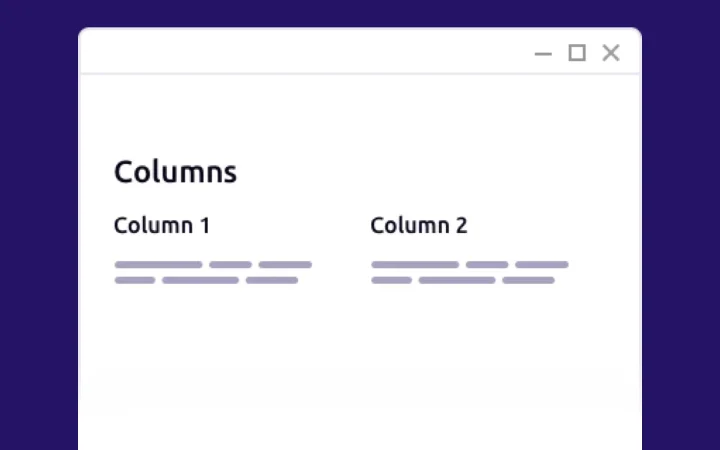The width and height of the screenshot is (720, 450).
Task: Minimize the window
Action: (543, 54)
